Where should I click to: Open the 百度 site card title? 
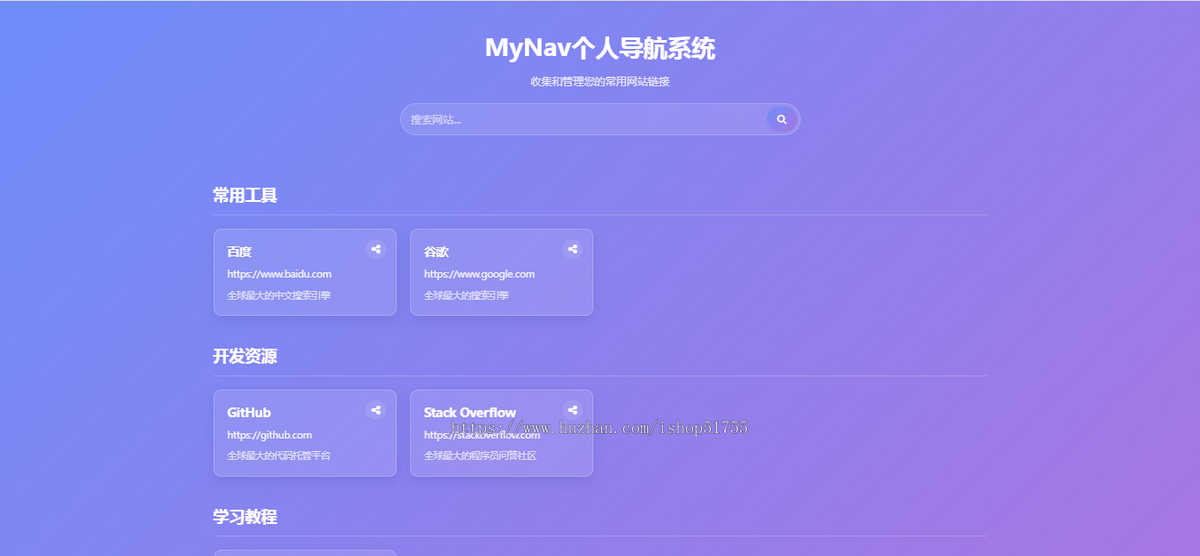click(x=239, y=252)
